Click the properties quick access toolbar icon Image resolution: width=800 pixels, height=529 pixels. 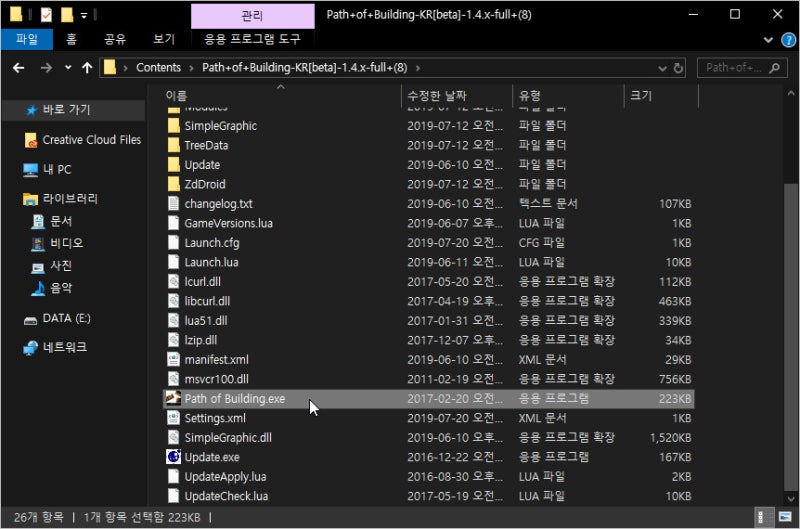point(46,14)
